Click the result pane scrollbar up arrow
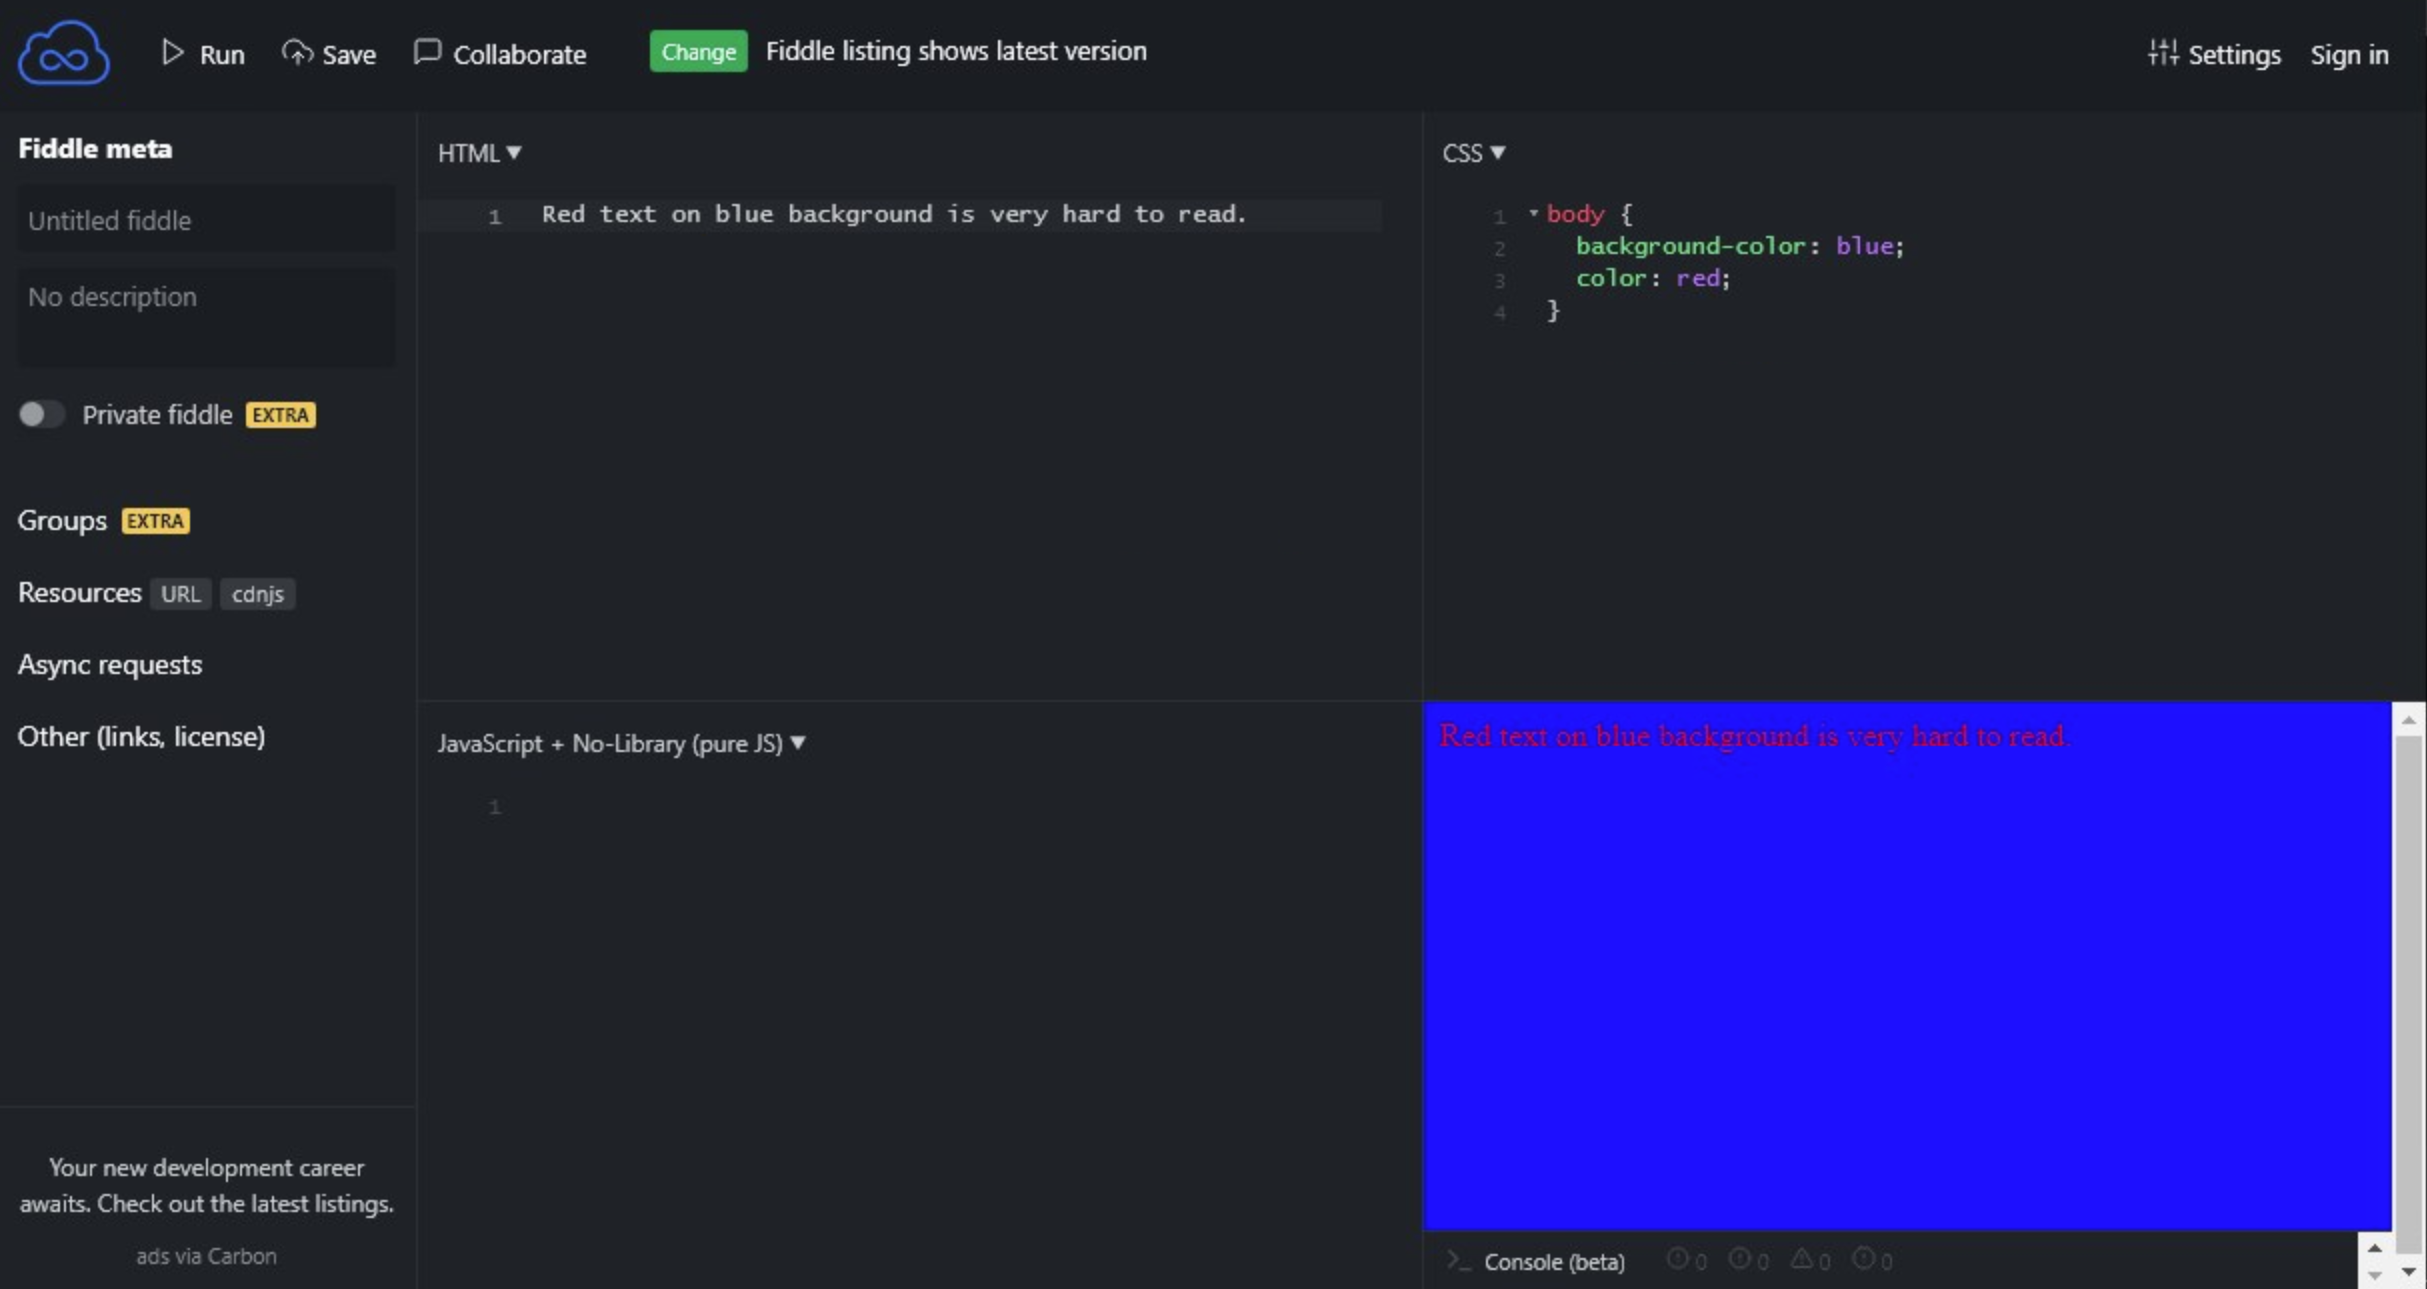Screen dimensions: 2427x1289 (x=2408, y=720)
